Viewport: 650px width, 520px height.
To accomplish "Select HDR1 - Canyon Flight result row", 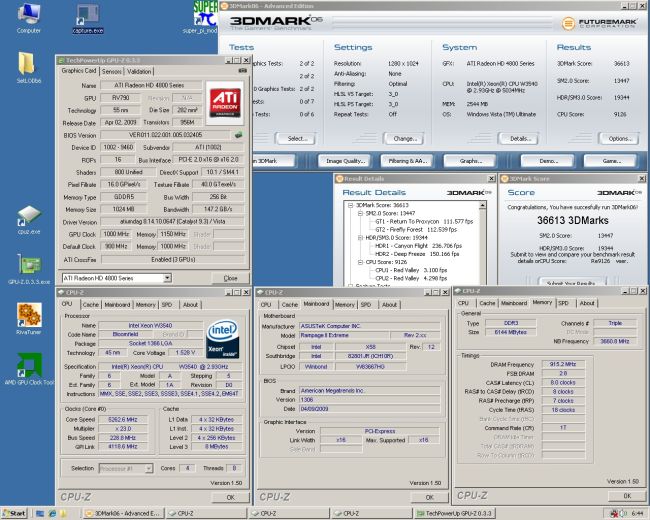I will (x=418, y=246).
